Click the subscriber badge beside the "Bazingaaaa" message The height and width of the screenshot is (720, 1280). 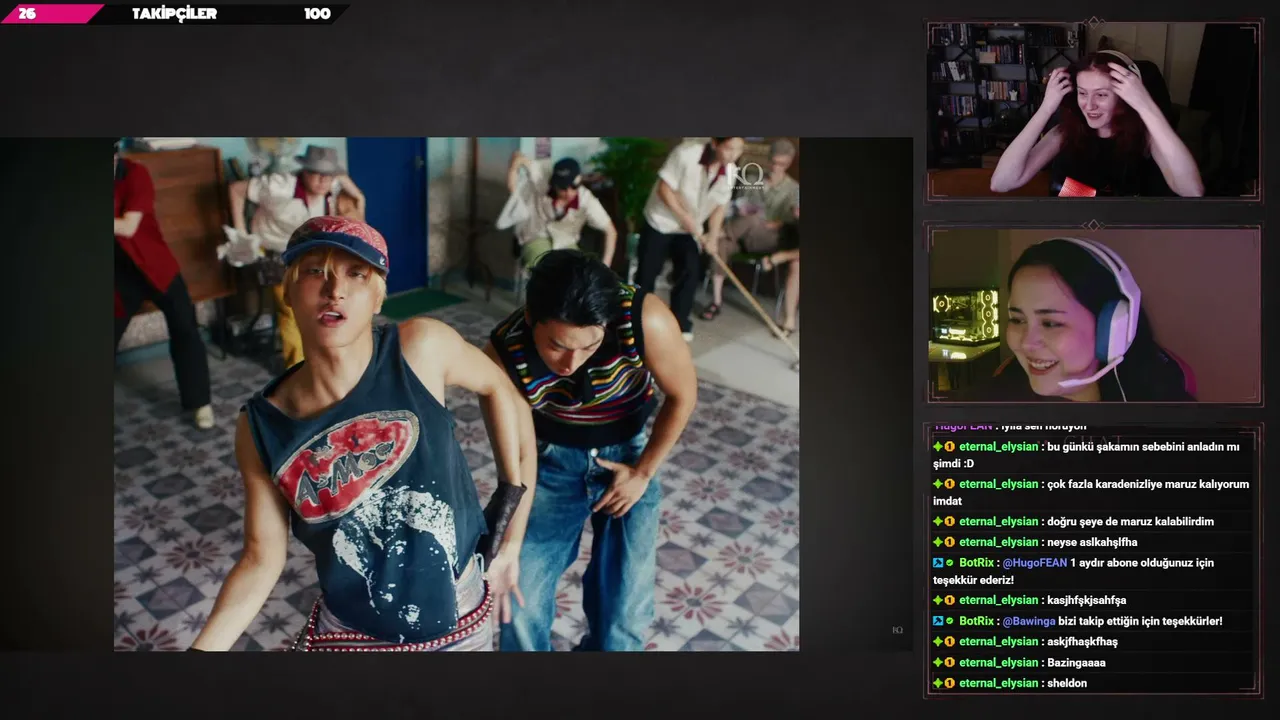950,662
